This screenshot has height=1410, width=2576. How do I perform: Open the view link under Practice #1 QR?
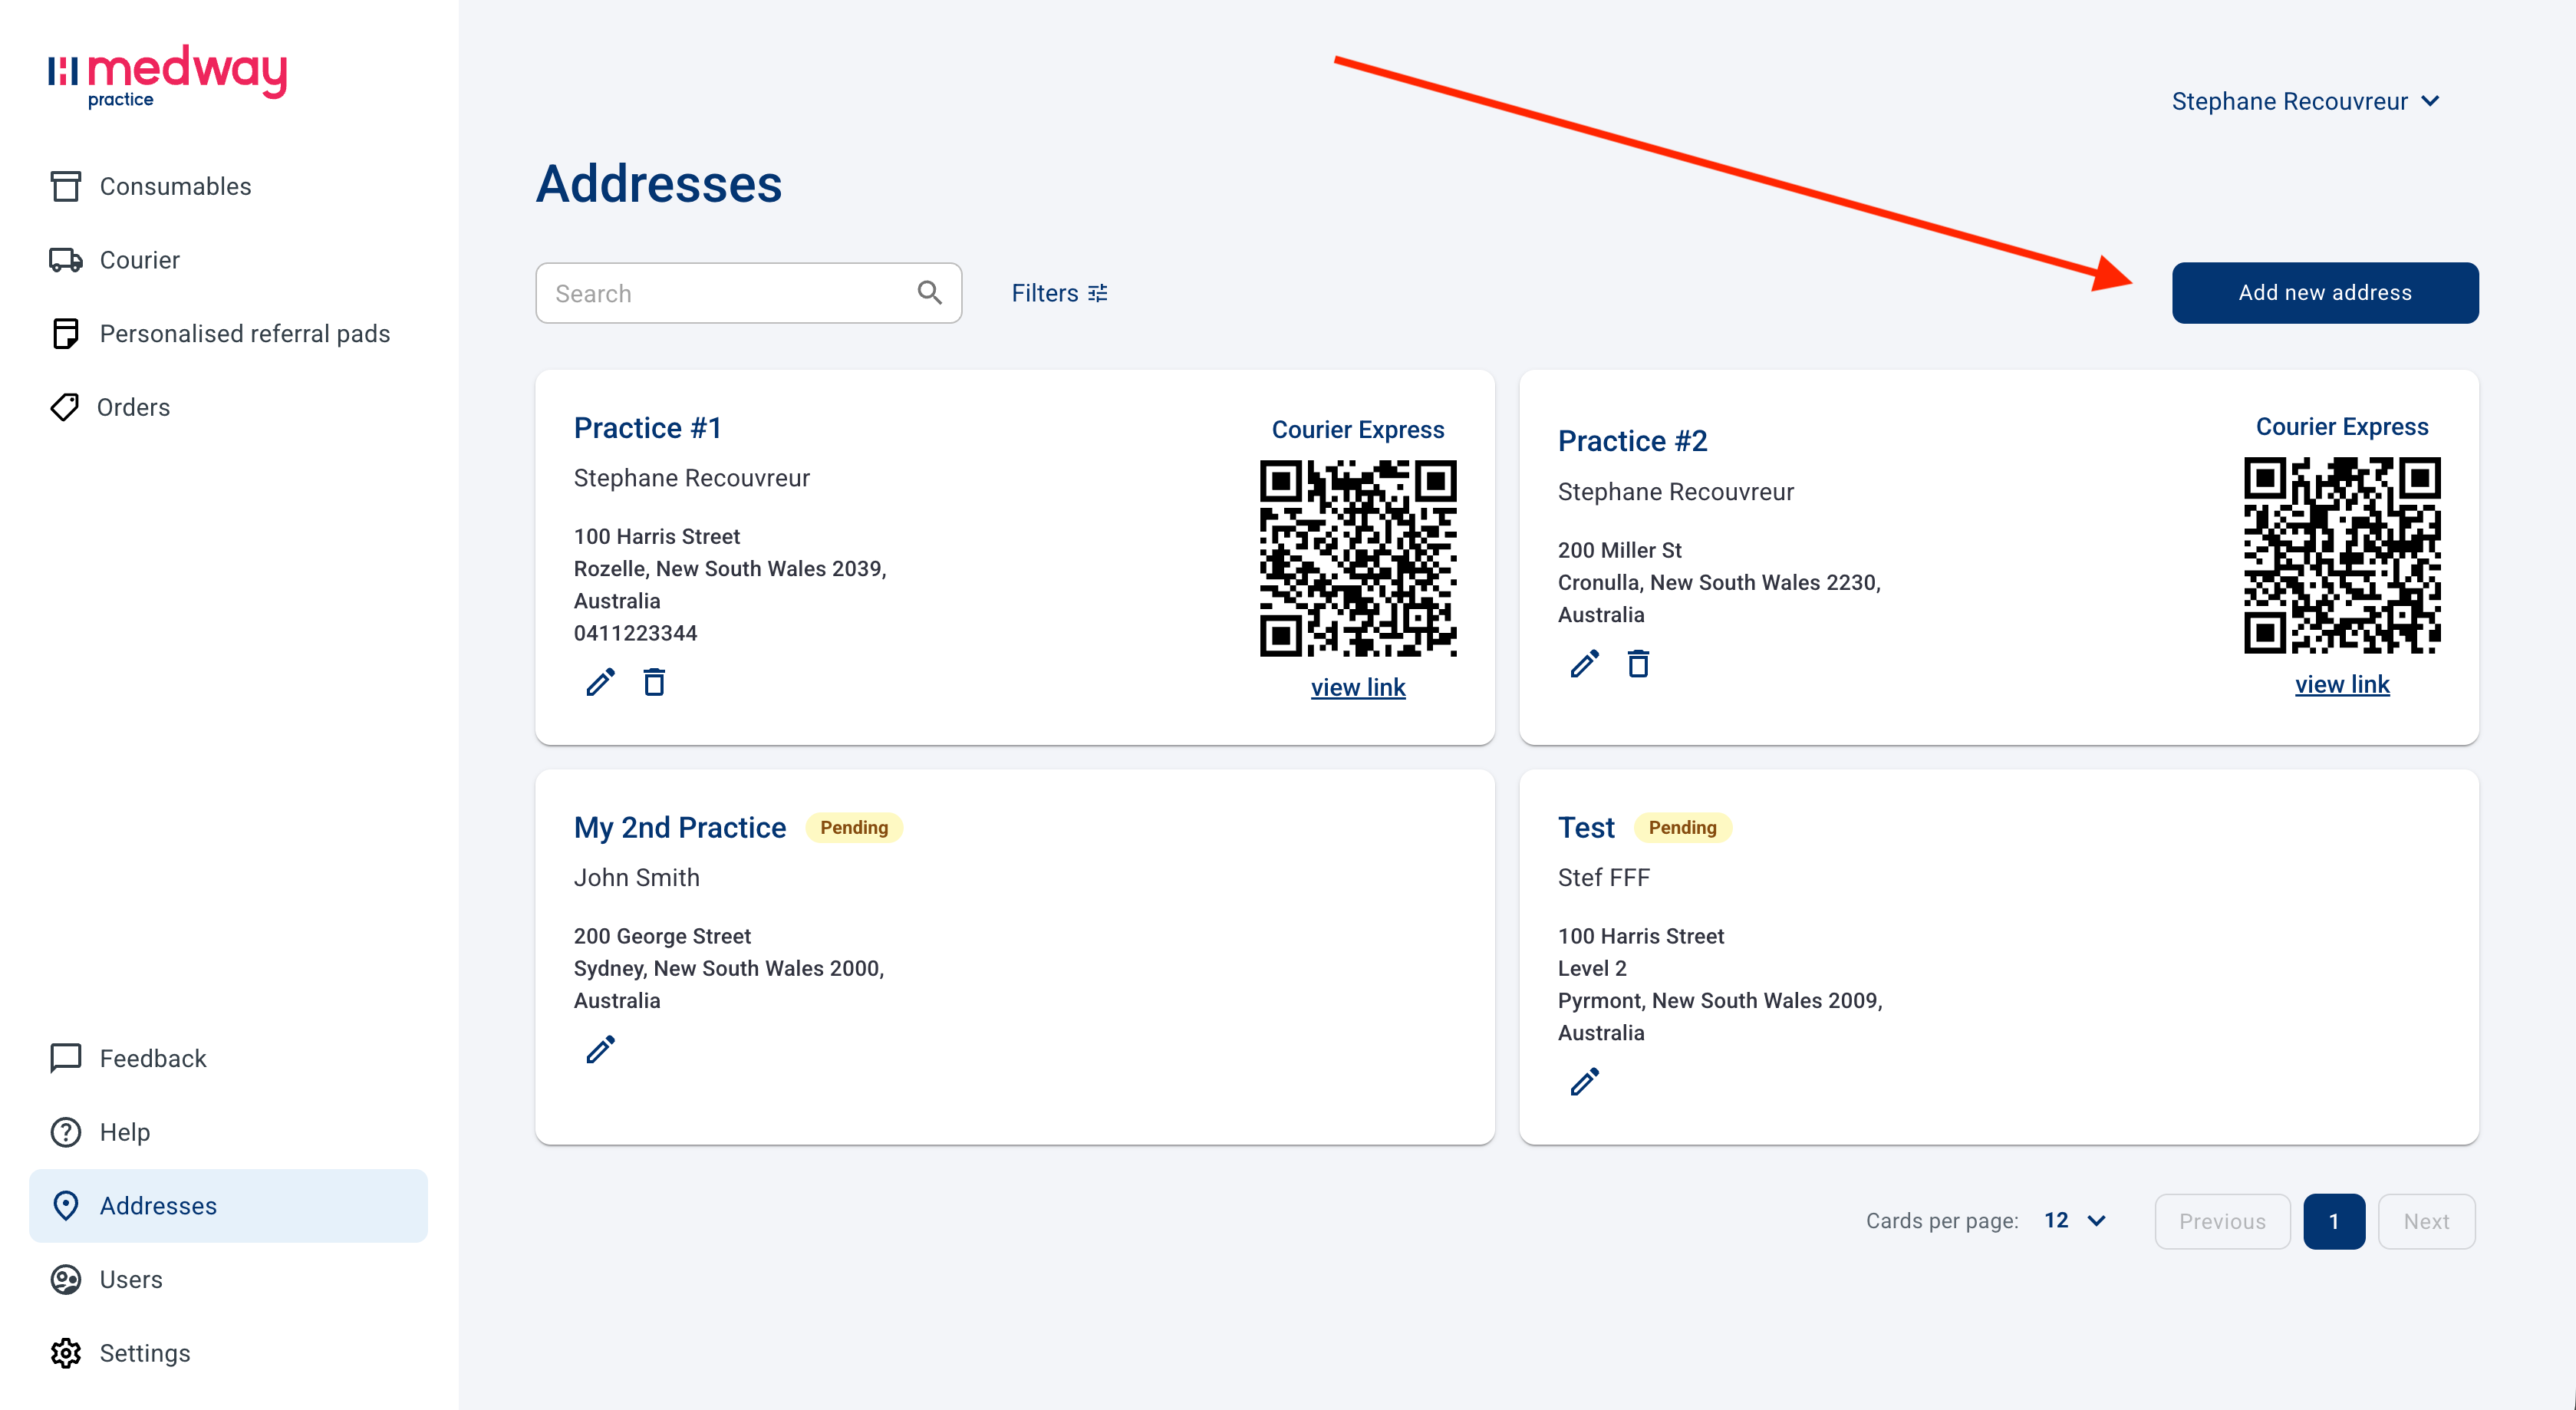pos(1358,687)
